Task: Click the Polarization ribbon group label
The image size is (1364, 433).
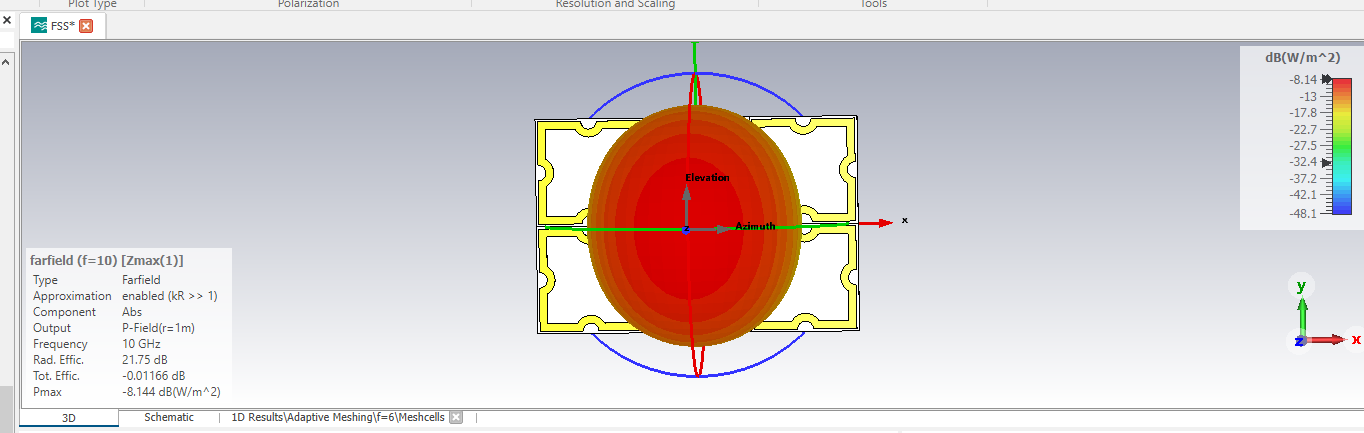Action: tap(308, 4)
